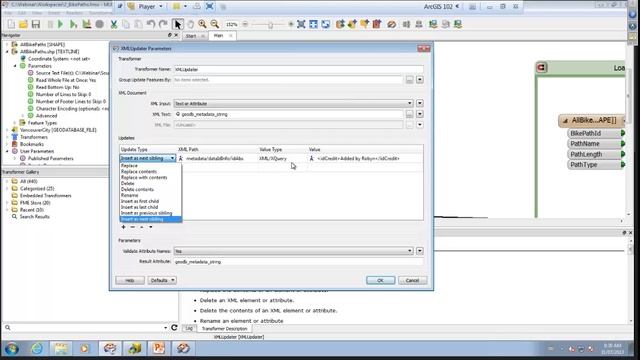Click the XML Path cell in first row
The height and width of the screenshot is (360, 640).
tap(218, 158)
